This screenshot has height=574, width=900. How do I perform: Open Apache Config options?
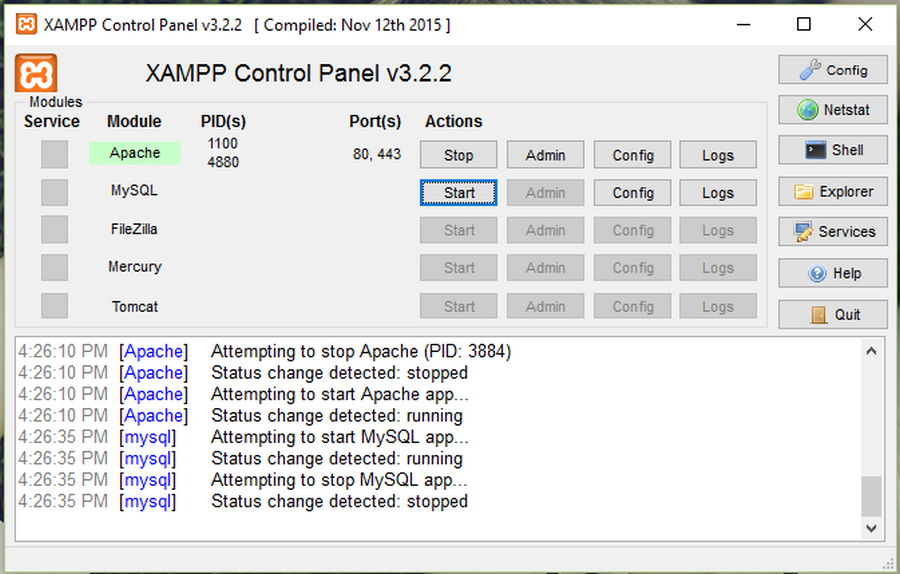tap(633, 155)
